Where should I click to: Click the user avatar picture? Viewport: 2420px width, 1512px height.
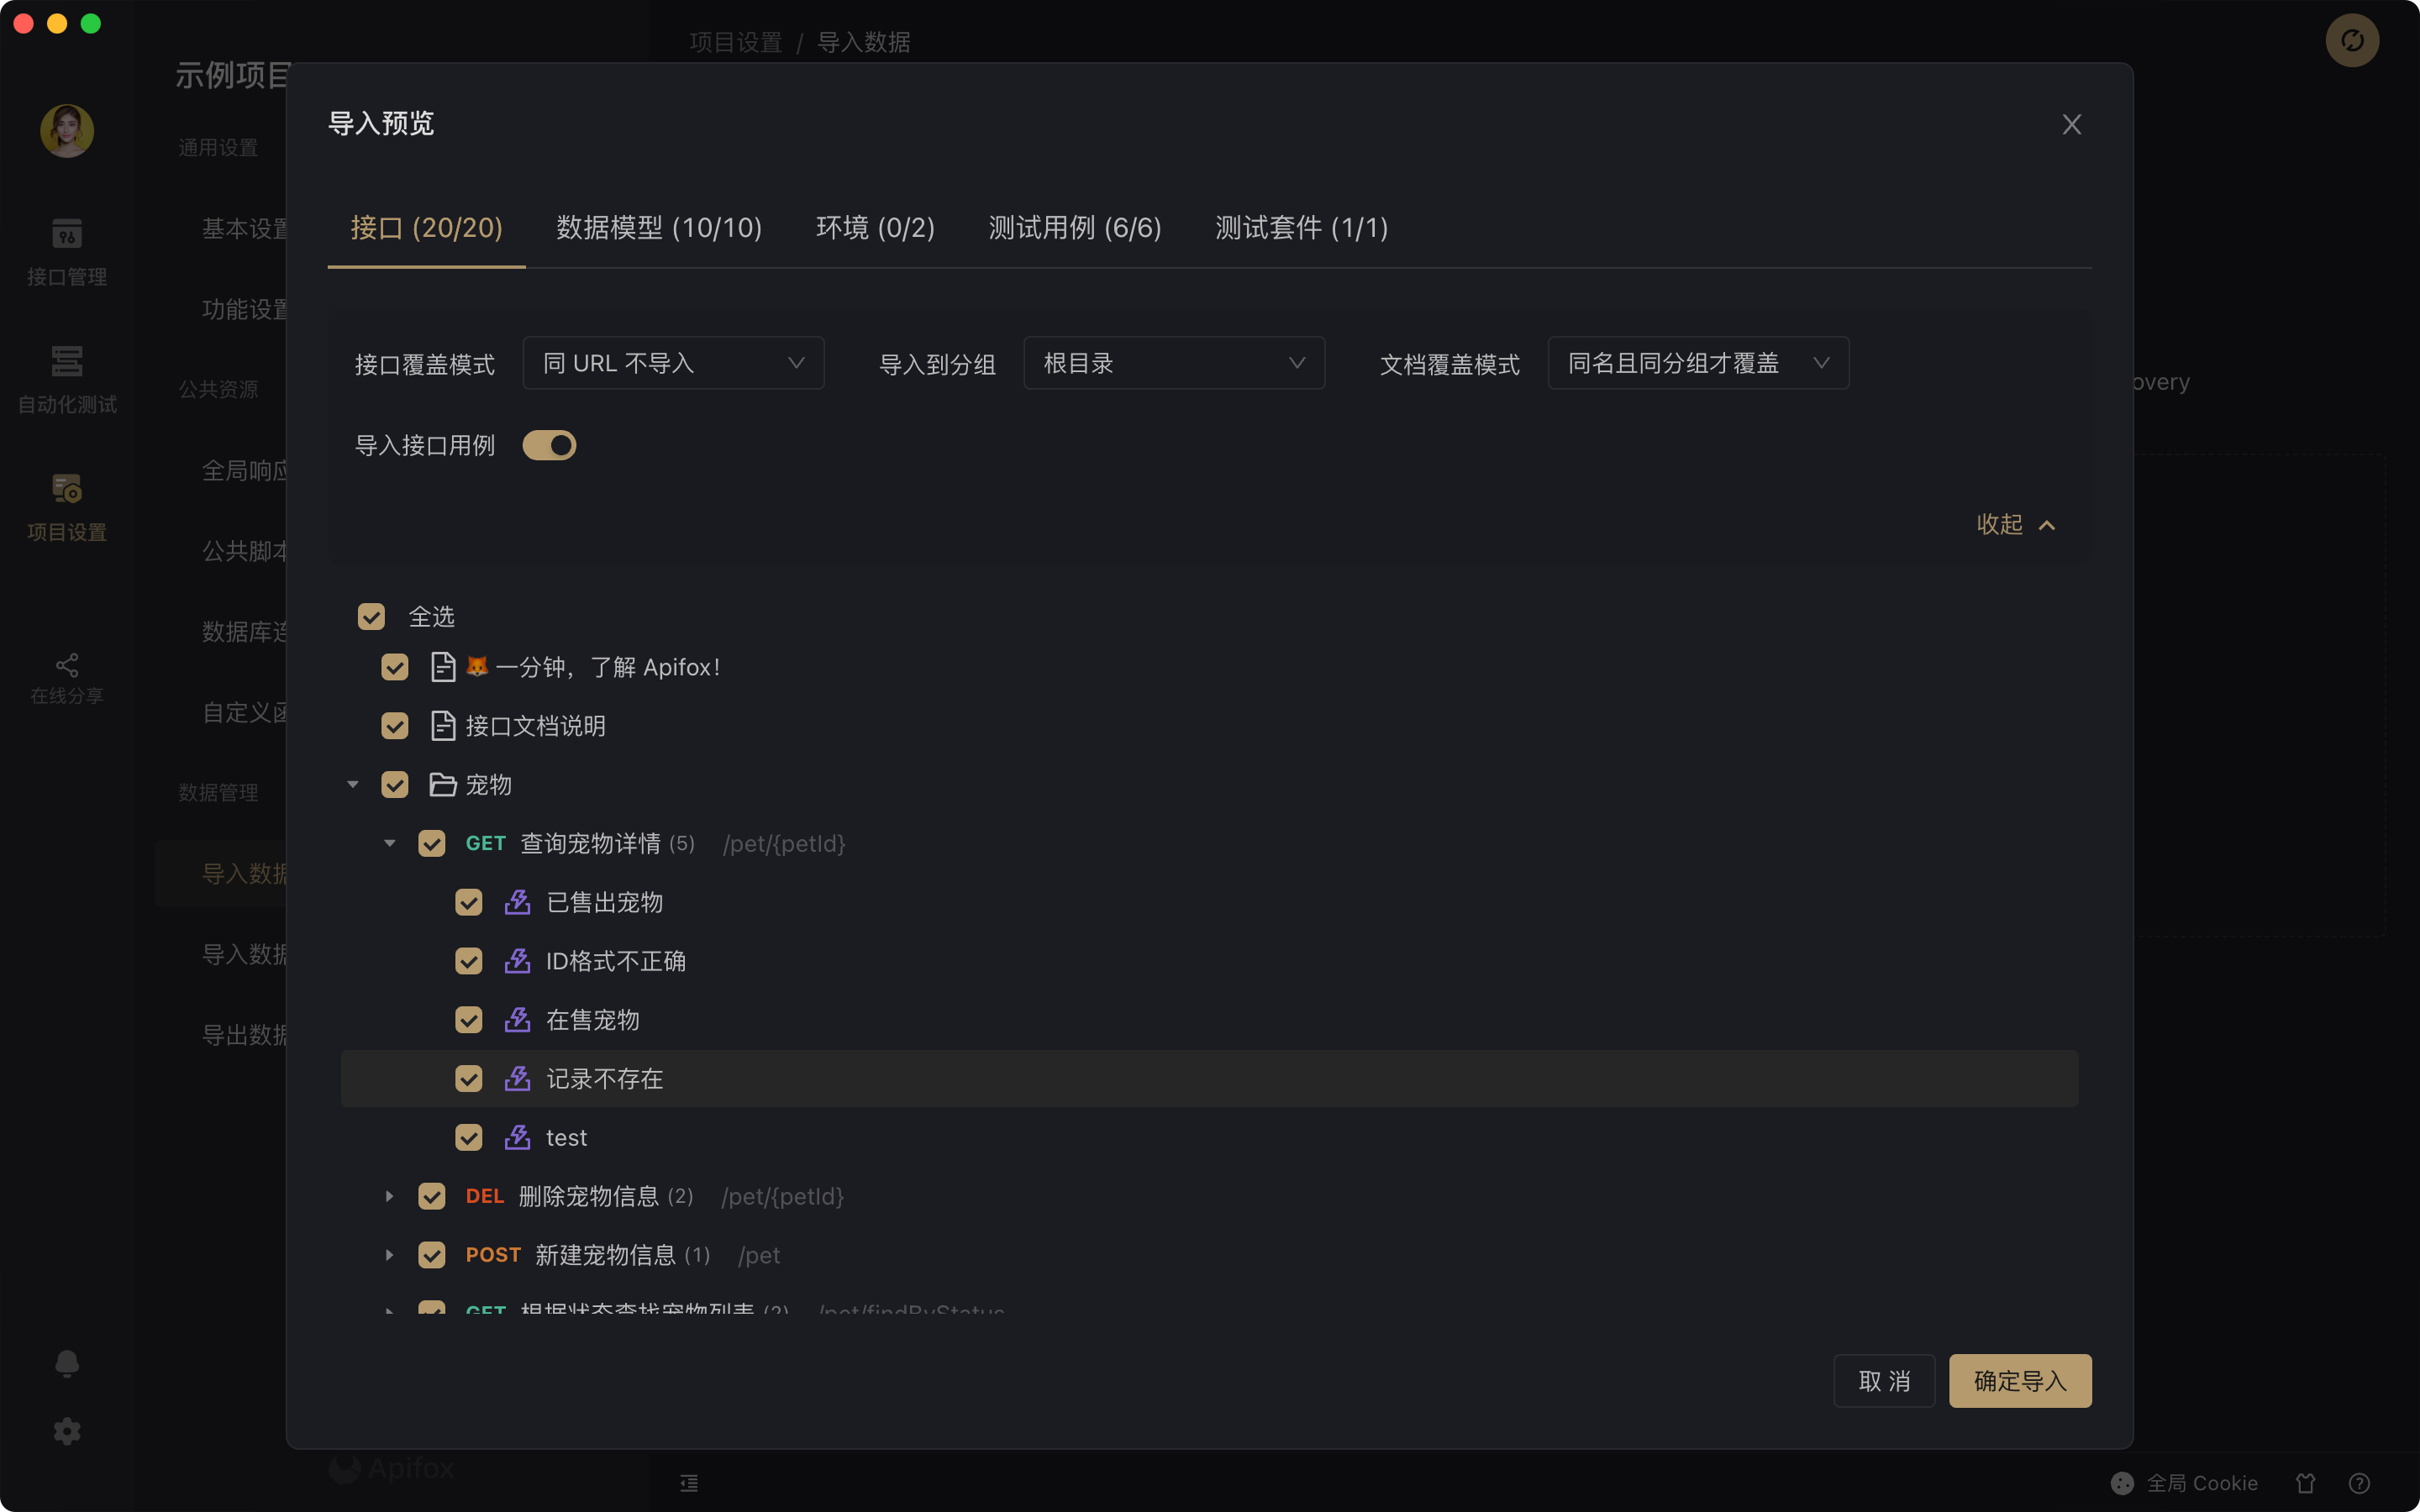tap(67, 131)
